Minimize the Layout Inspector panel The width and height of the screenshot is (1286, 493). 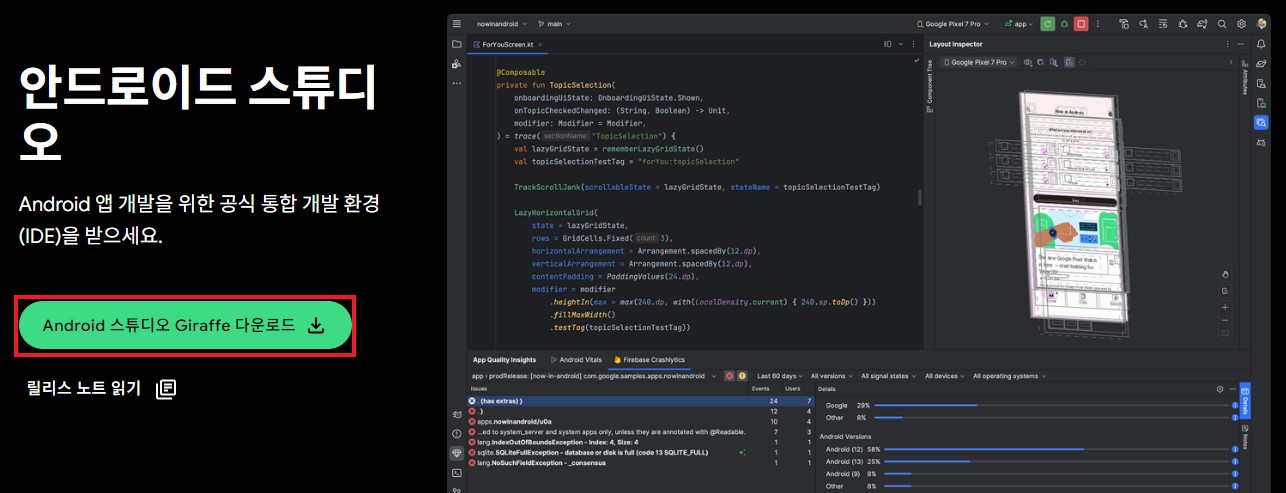[1242, 44]
